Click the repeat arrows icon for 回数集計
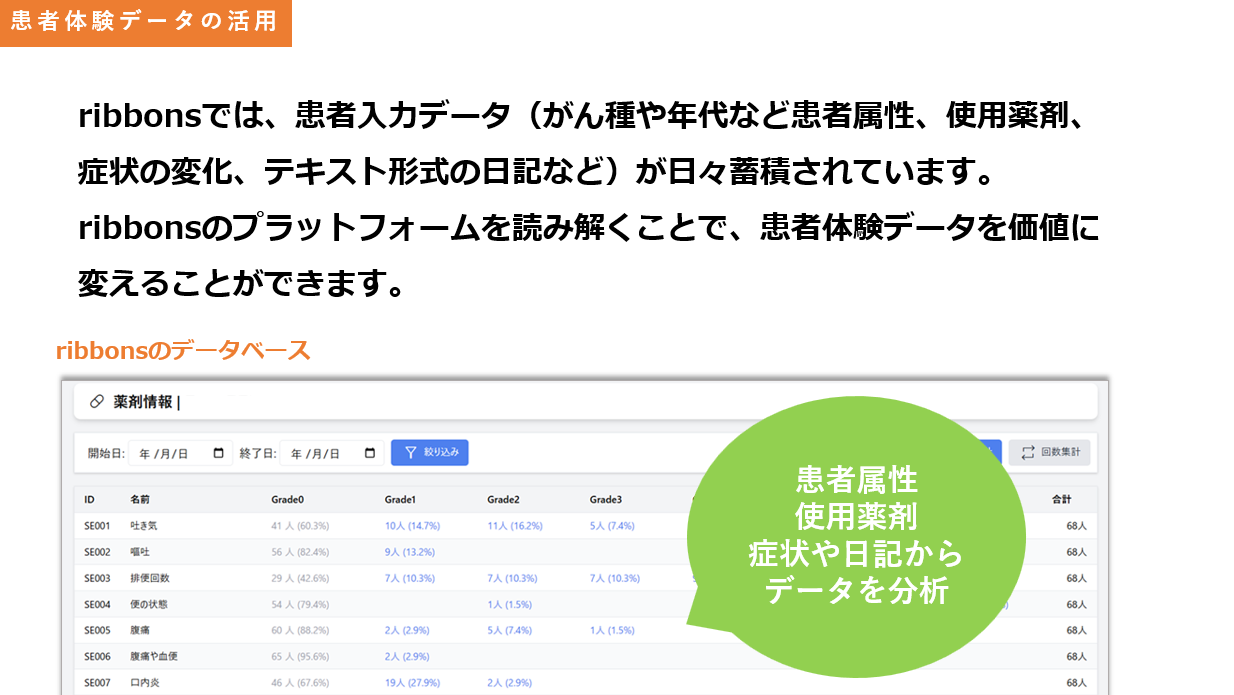Screen dimensions: 1234x695 click(1028, 453)
